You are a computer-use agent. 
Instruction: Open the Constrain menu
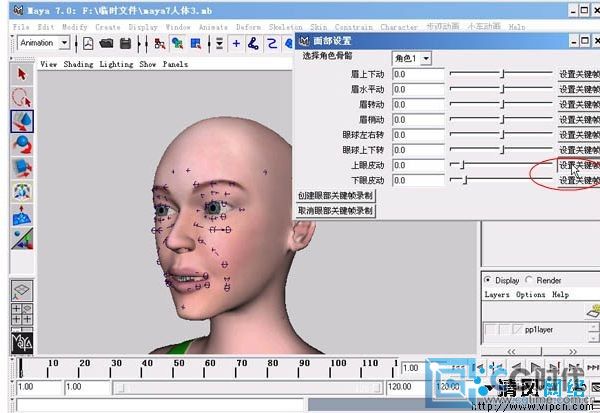coord(354,27)
